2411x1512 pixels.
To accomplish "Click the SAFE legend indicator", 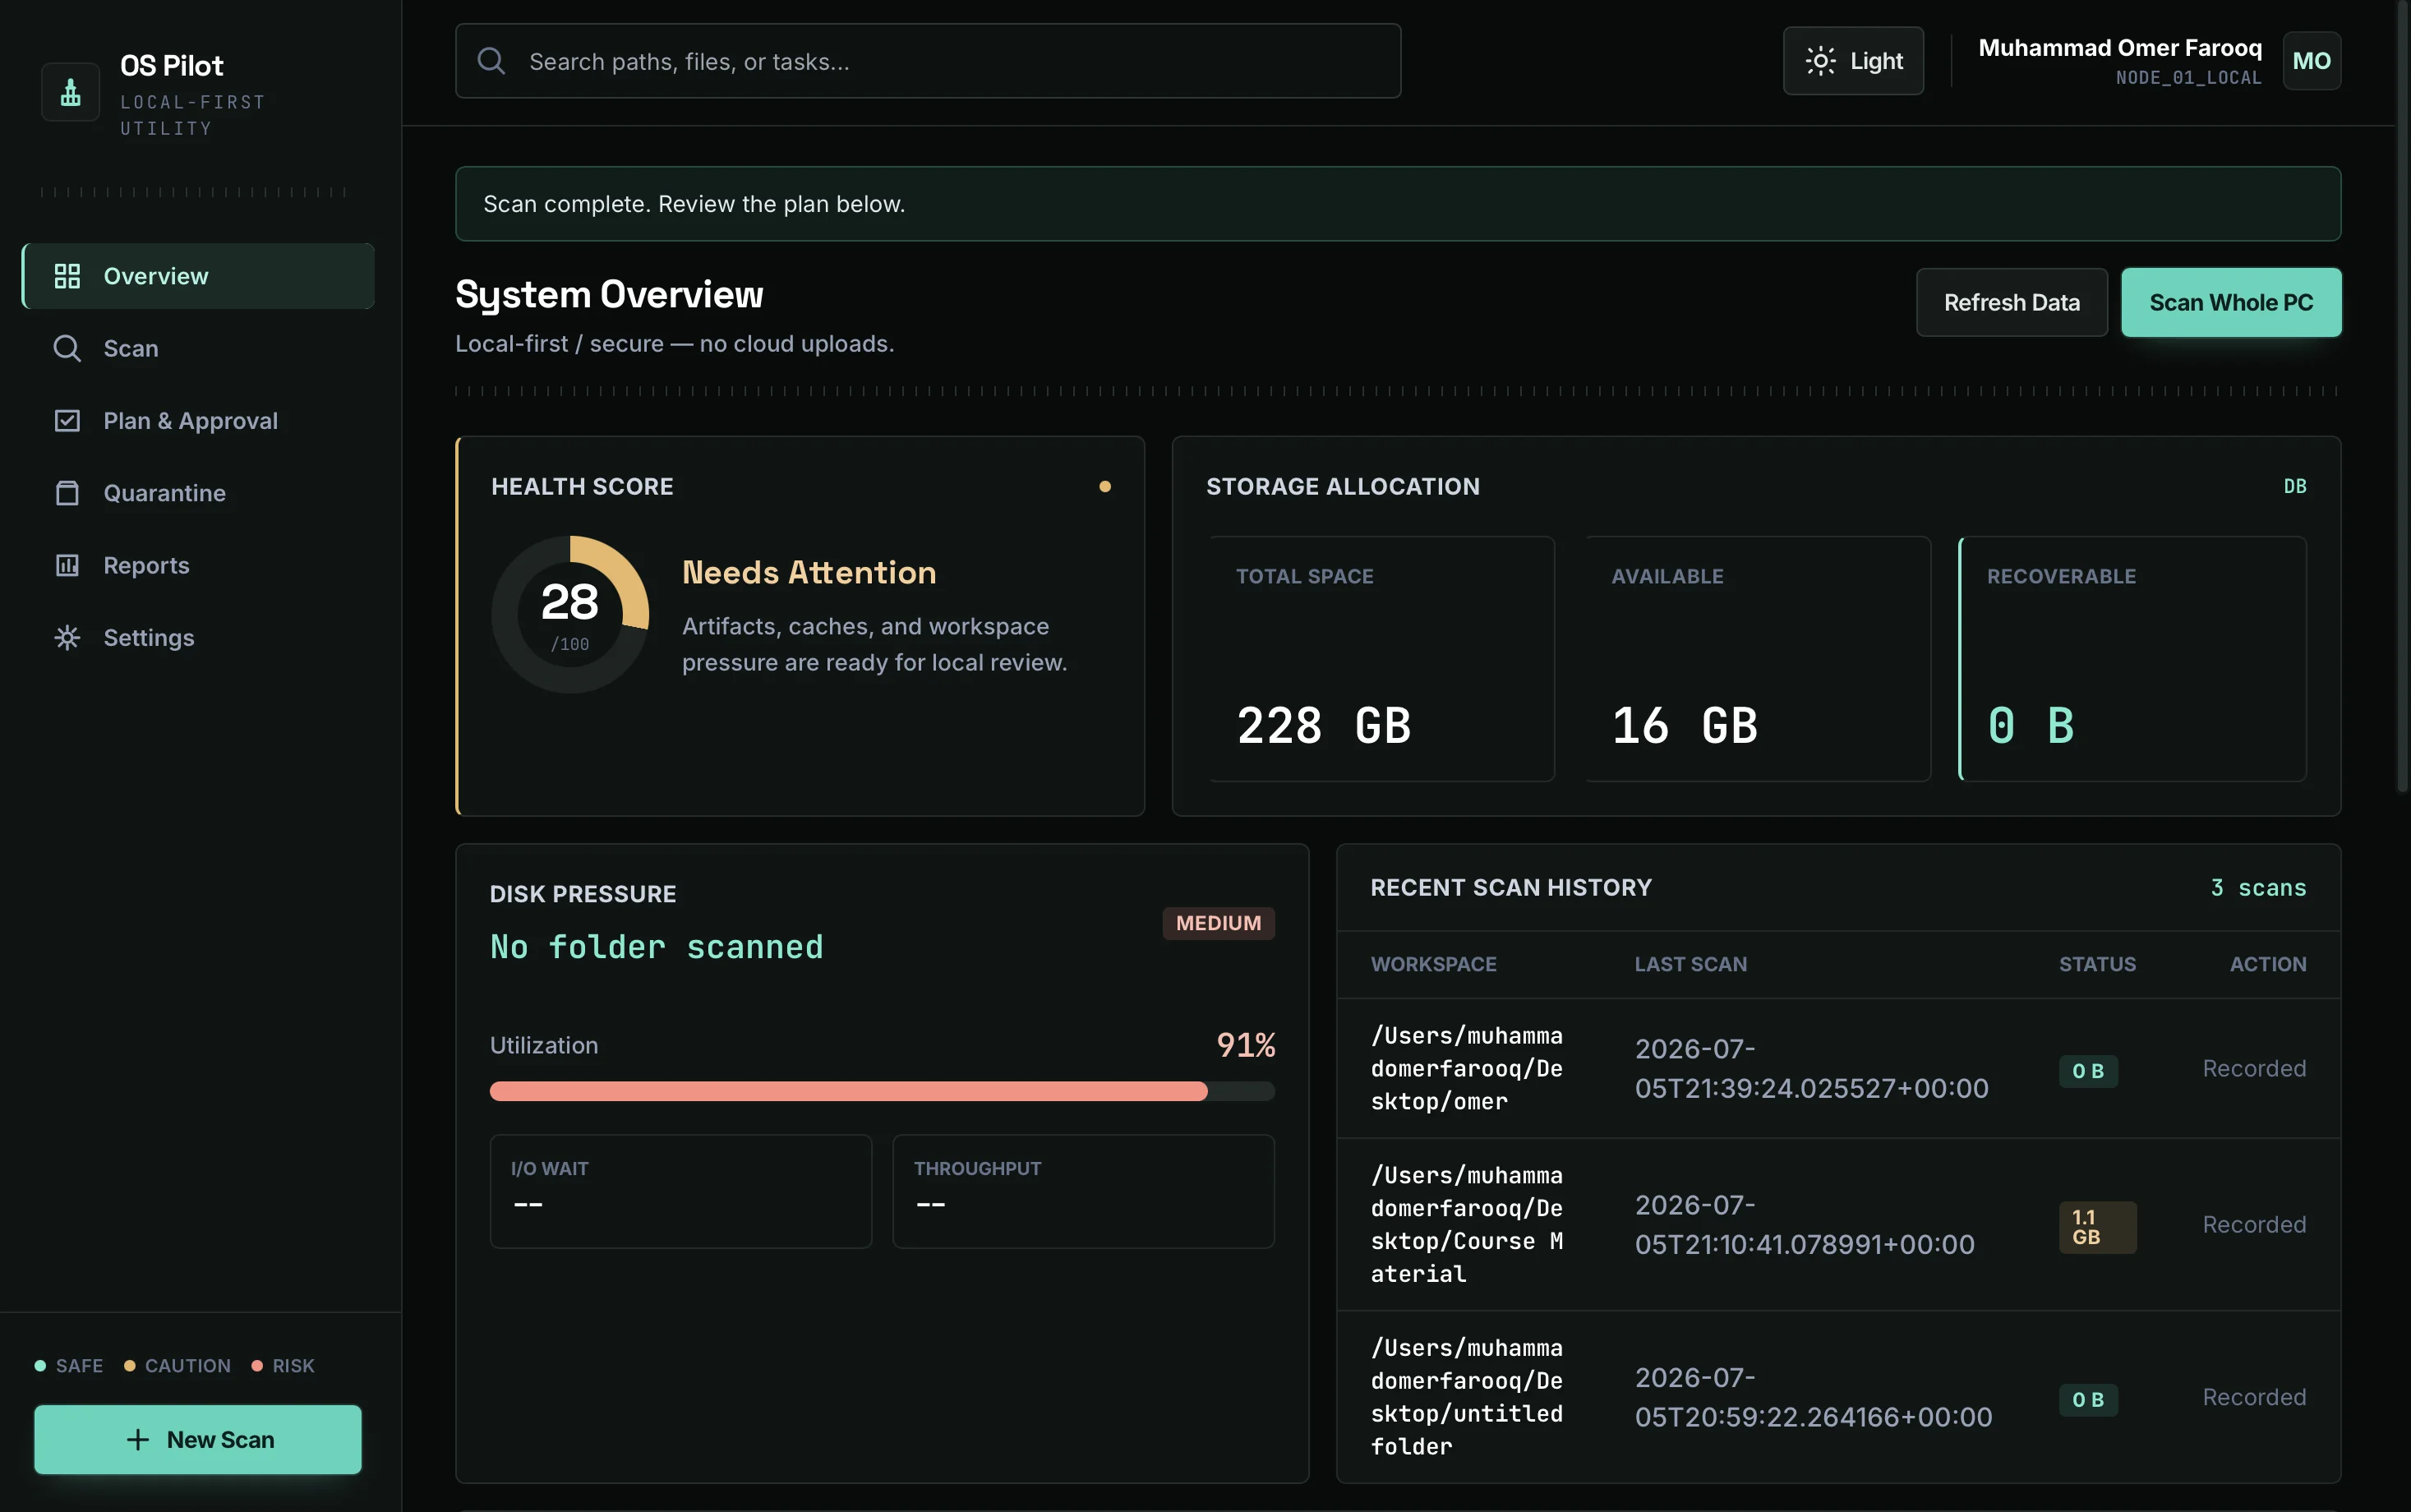I will click(69, 1365).
